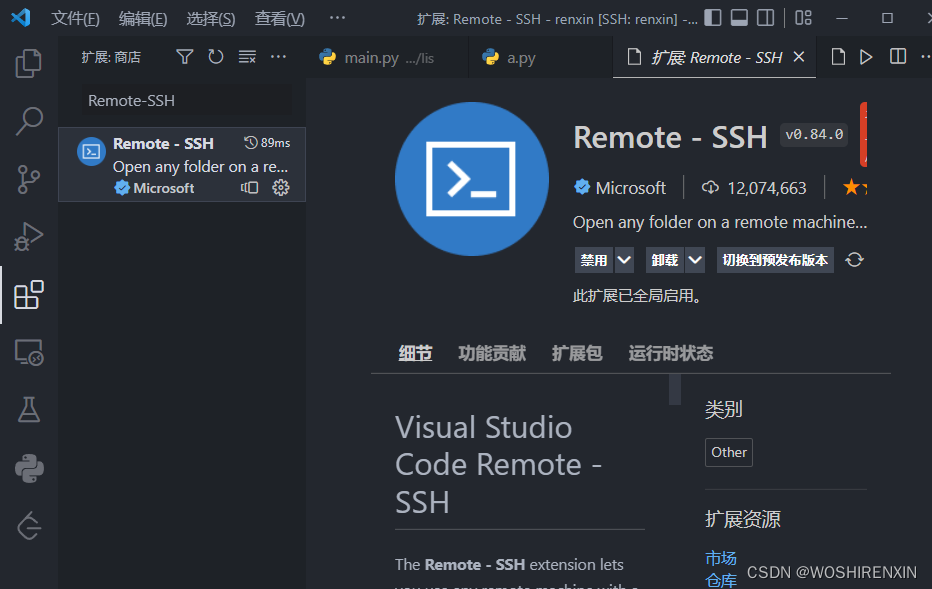Click the large Remote - SSH extension logo

coord(471,179)
